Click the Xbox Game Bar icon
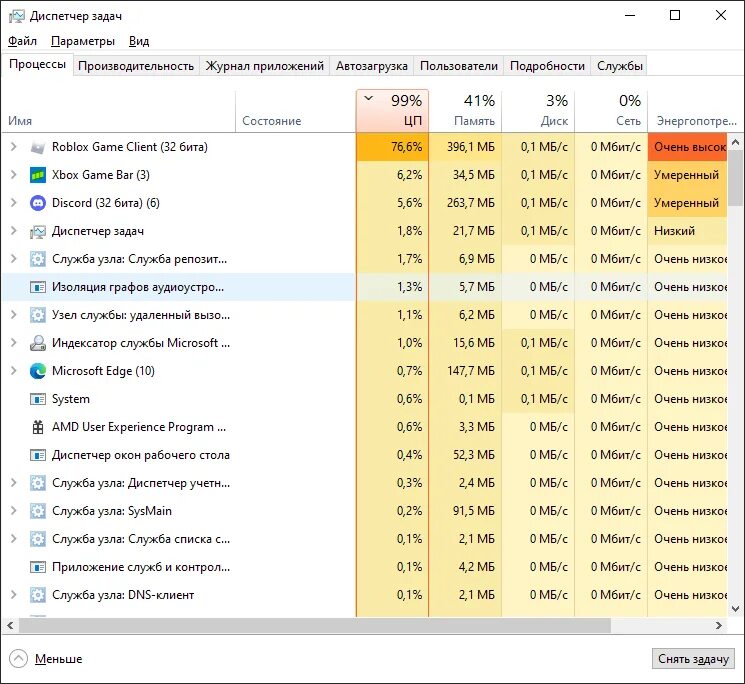This screenshot has width=745, height=684. (x=38, y=175)
